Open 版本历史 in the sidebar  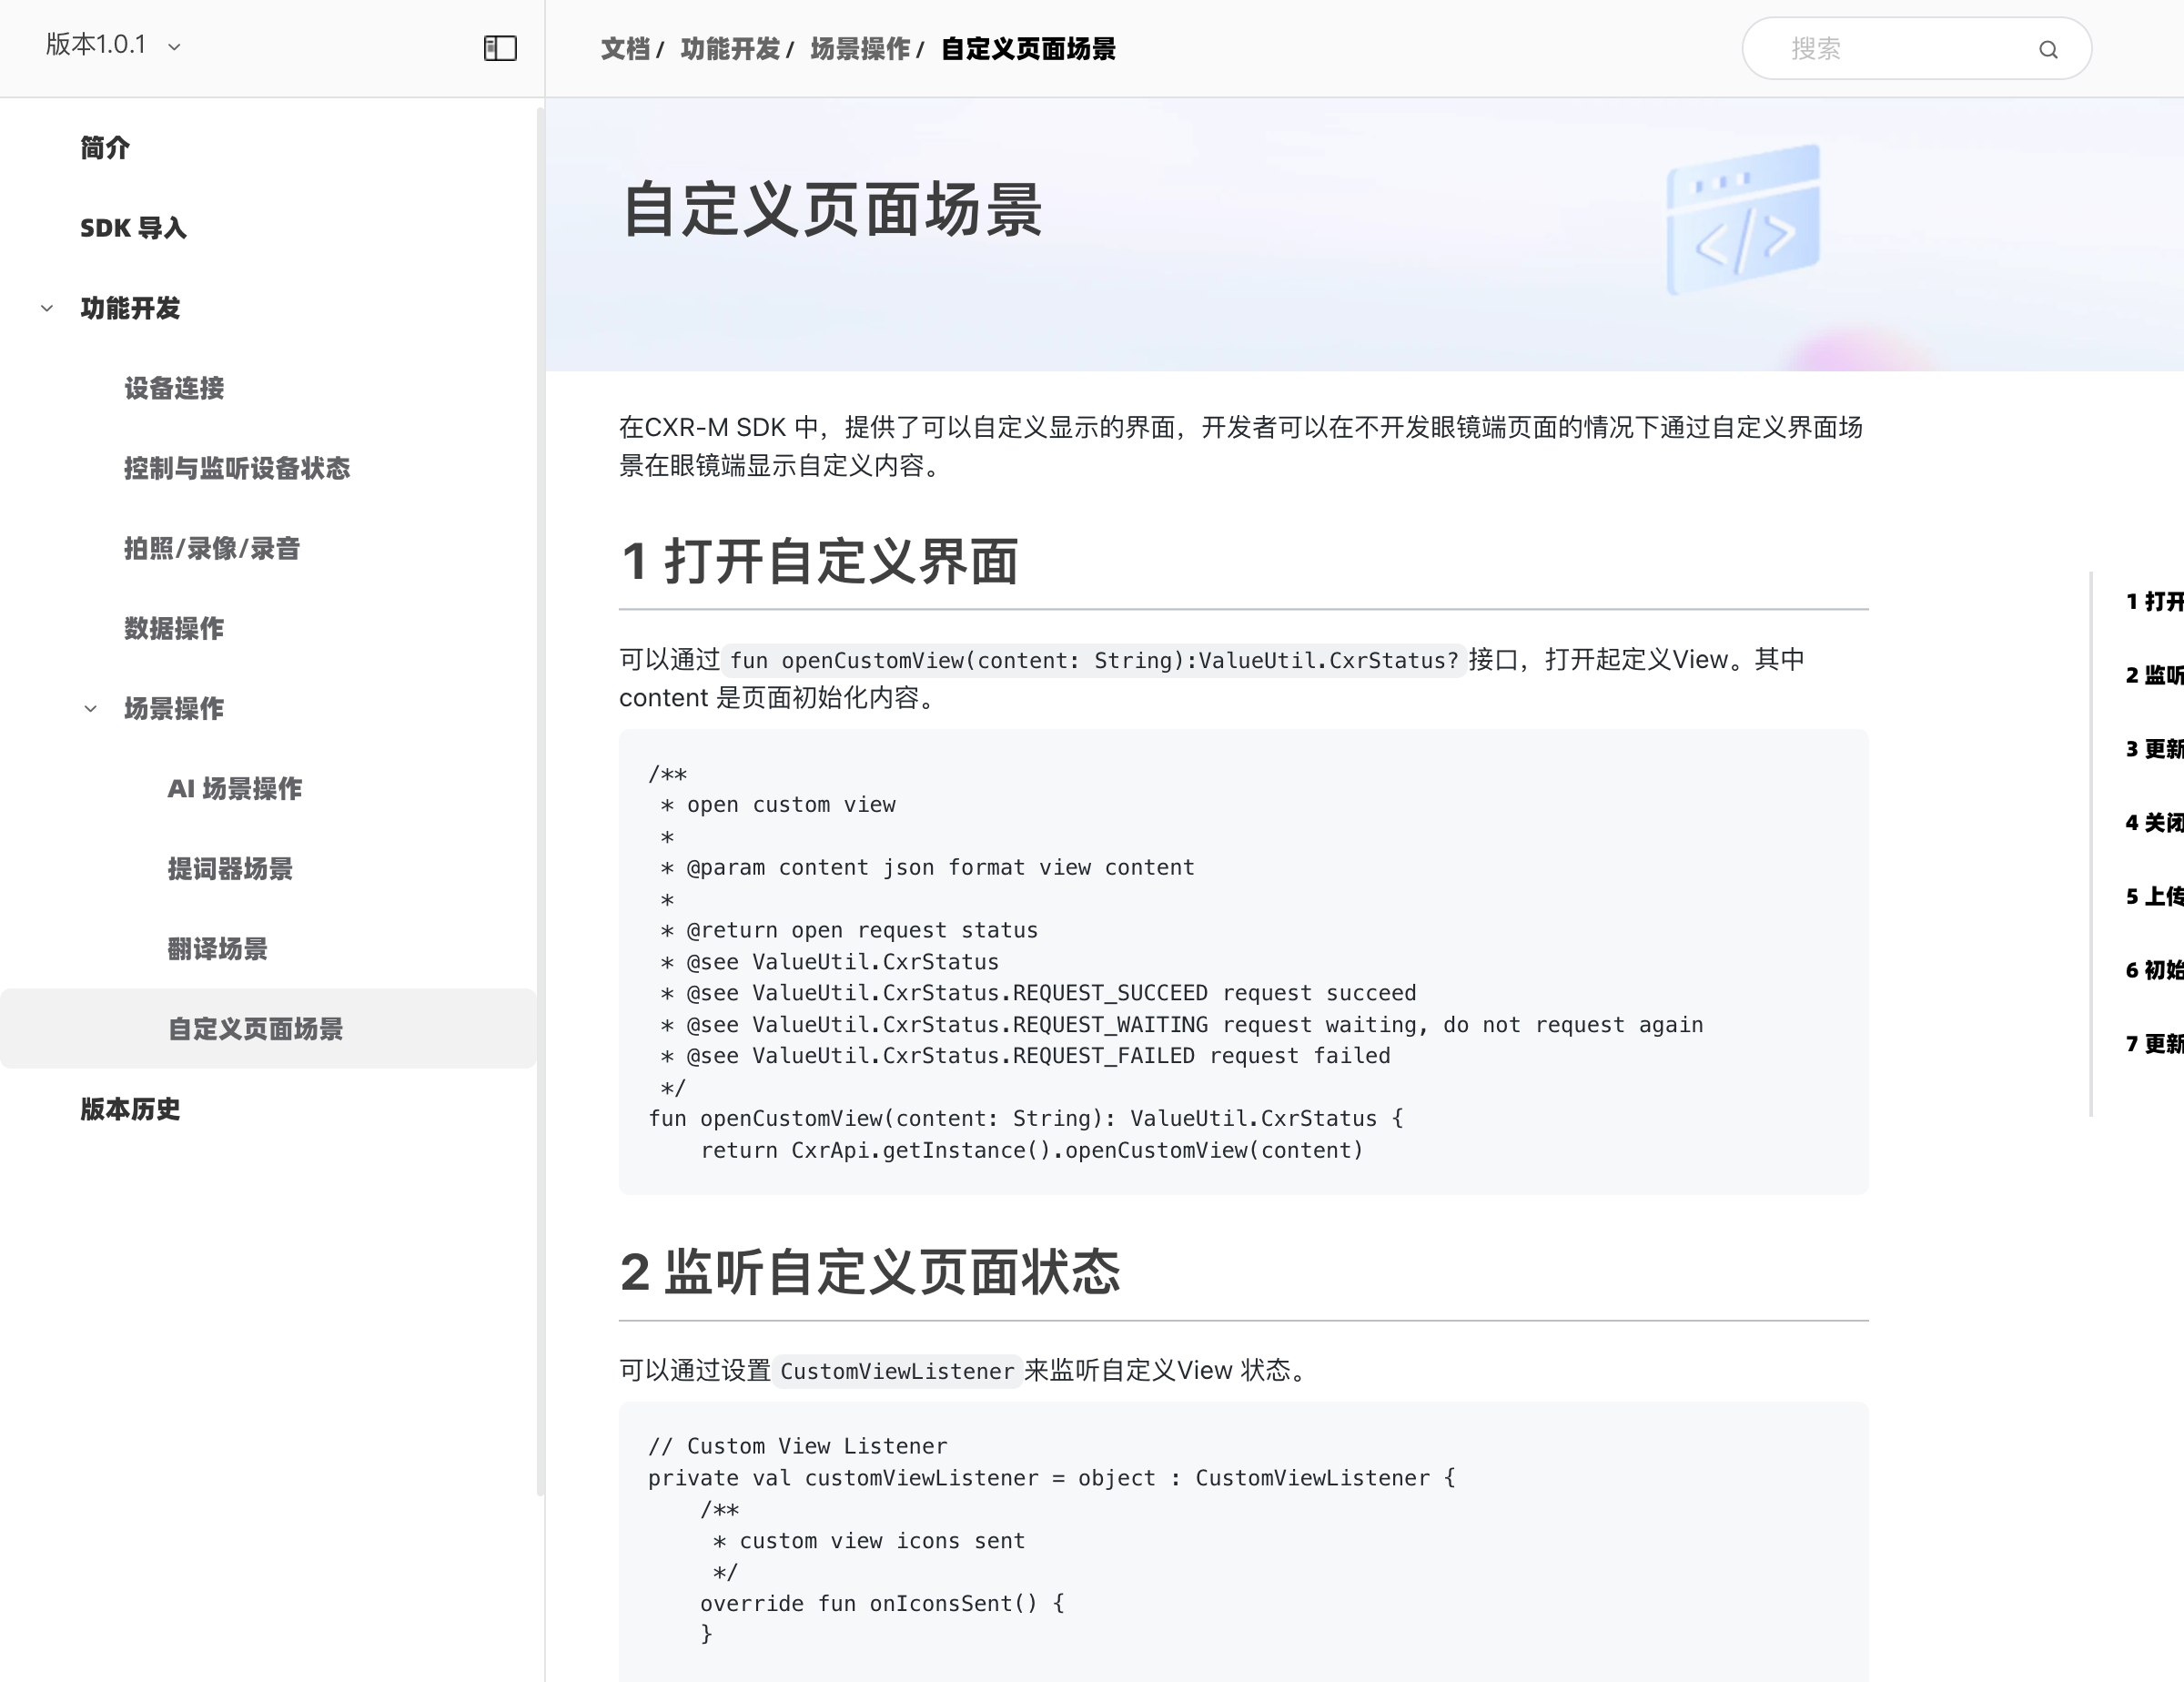(x=130, y=1109)
